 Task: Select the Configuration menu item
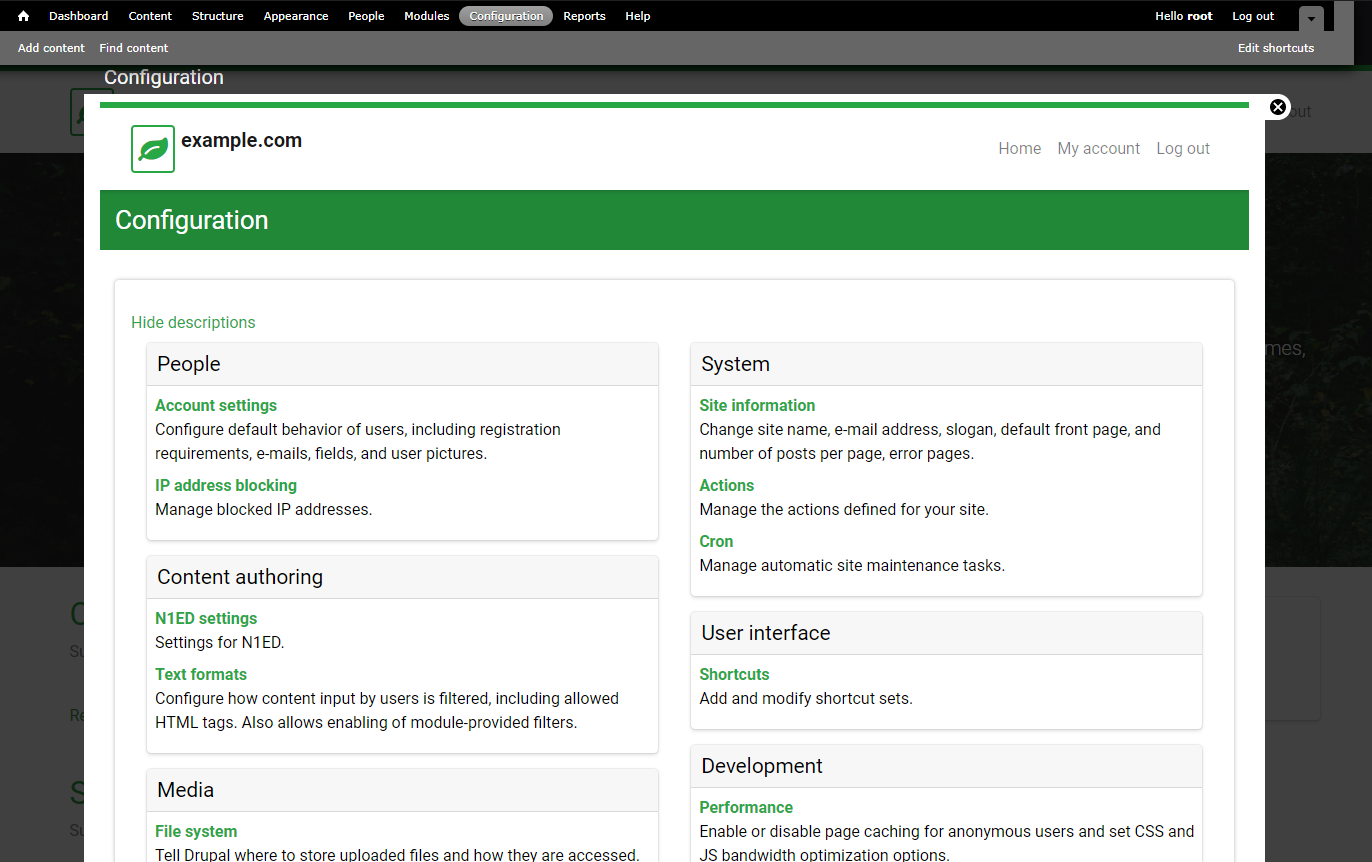506,16
